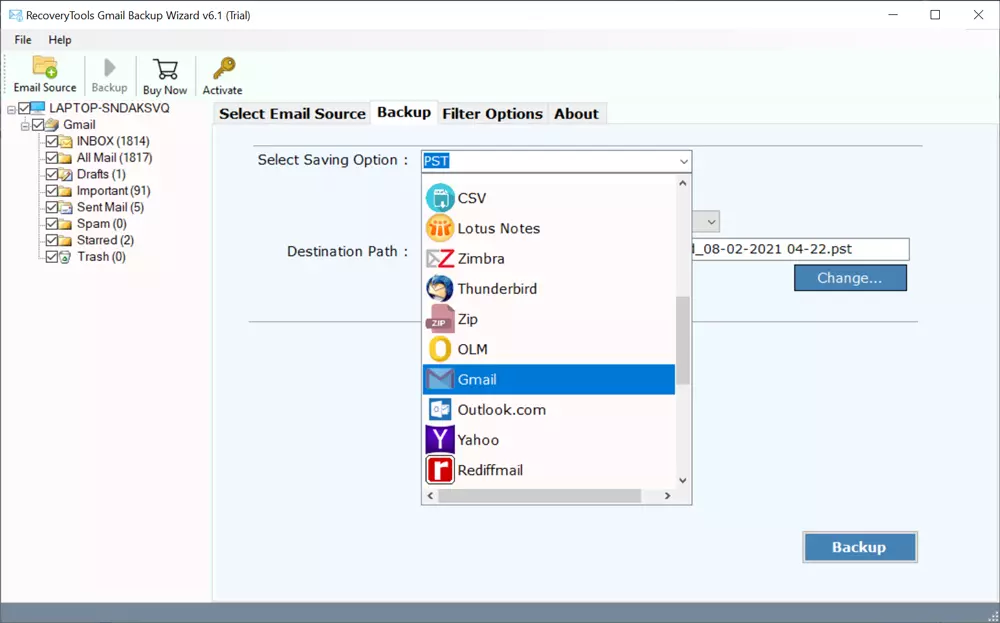Collapse the Gmail tree node
This screenshot has height=623, width=1000.
tap(25, 125)
